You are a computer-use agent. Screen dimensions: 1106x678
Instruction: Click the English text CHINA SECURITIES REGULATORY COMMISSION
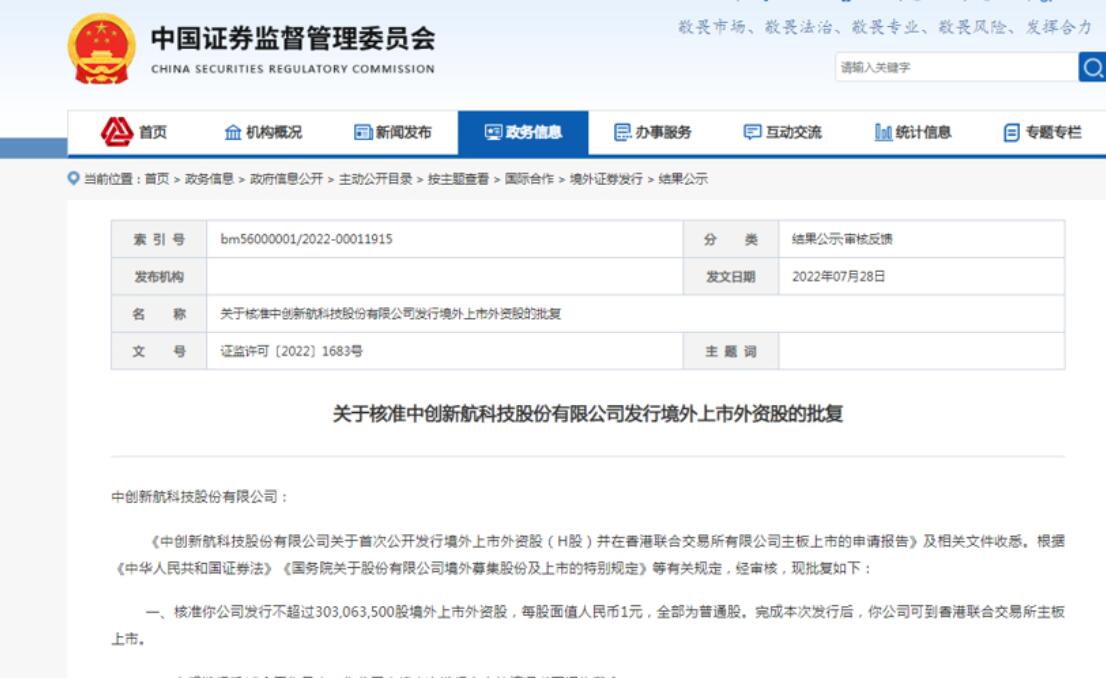[x=293, y=69]
